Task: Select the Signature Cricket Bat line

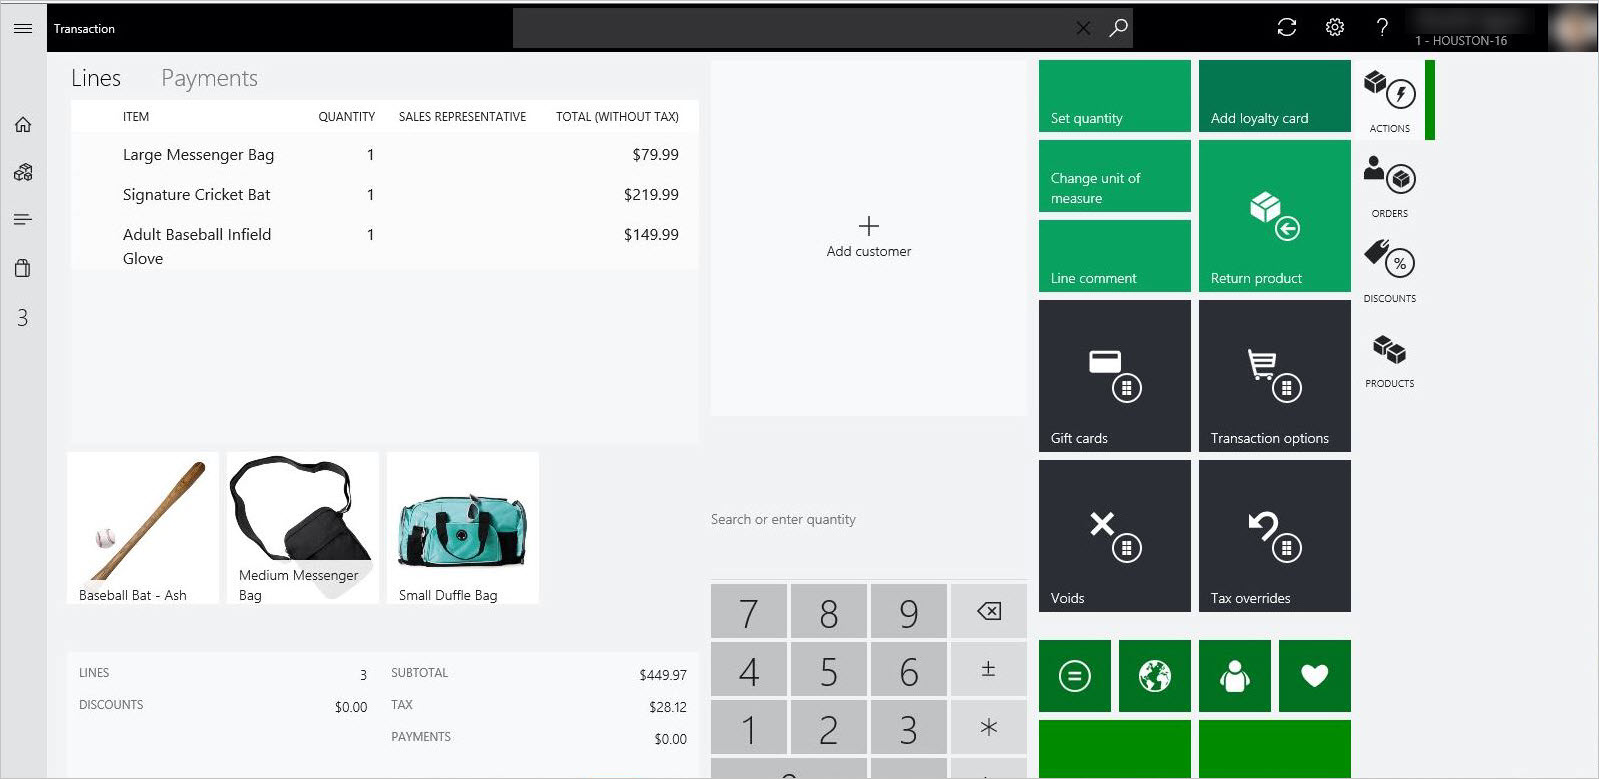Action: click(x=385, y=195)
